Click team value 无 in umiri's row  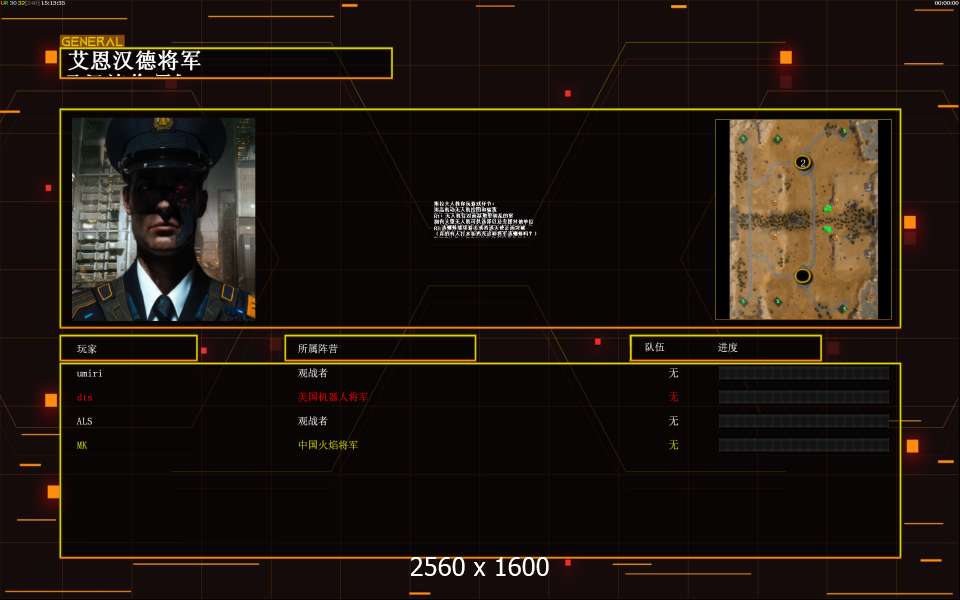point(673,373)
